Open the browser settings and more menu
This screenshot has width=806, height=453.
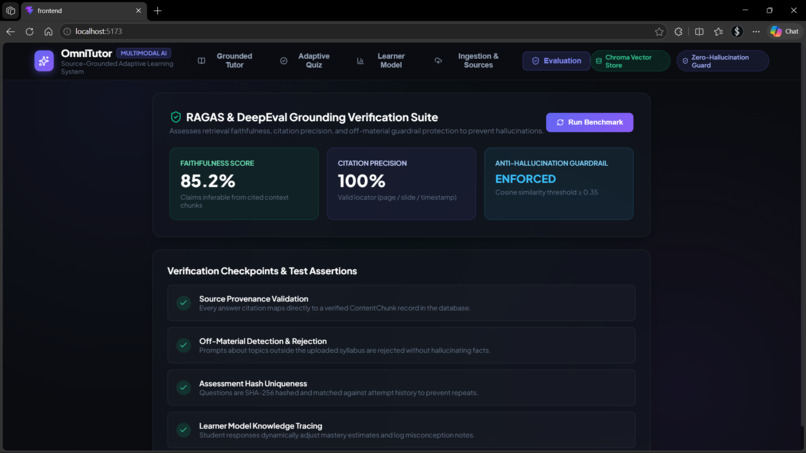(756, 31)
